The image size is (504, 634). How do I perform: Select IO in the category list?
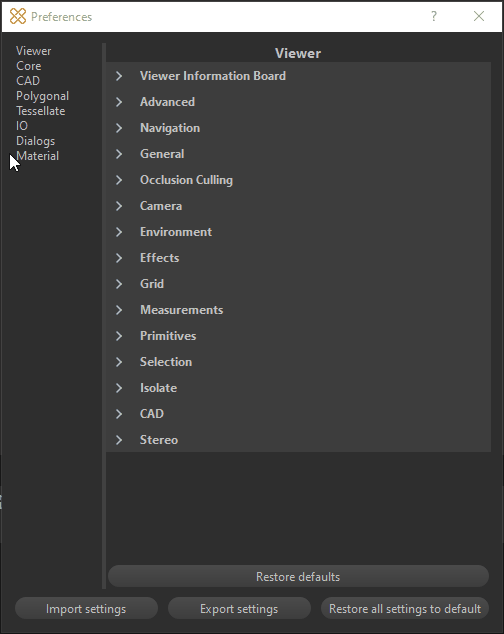(x=22, y=126)
